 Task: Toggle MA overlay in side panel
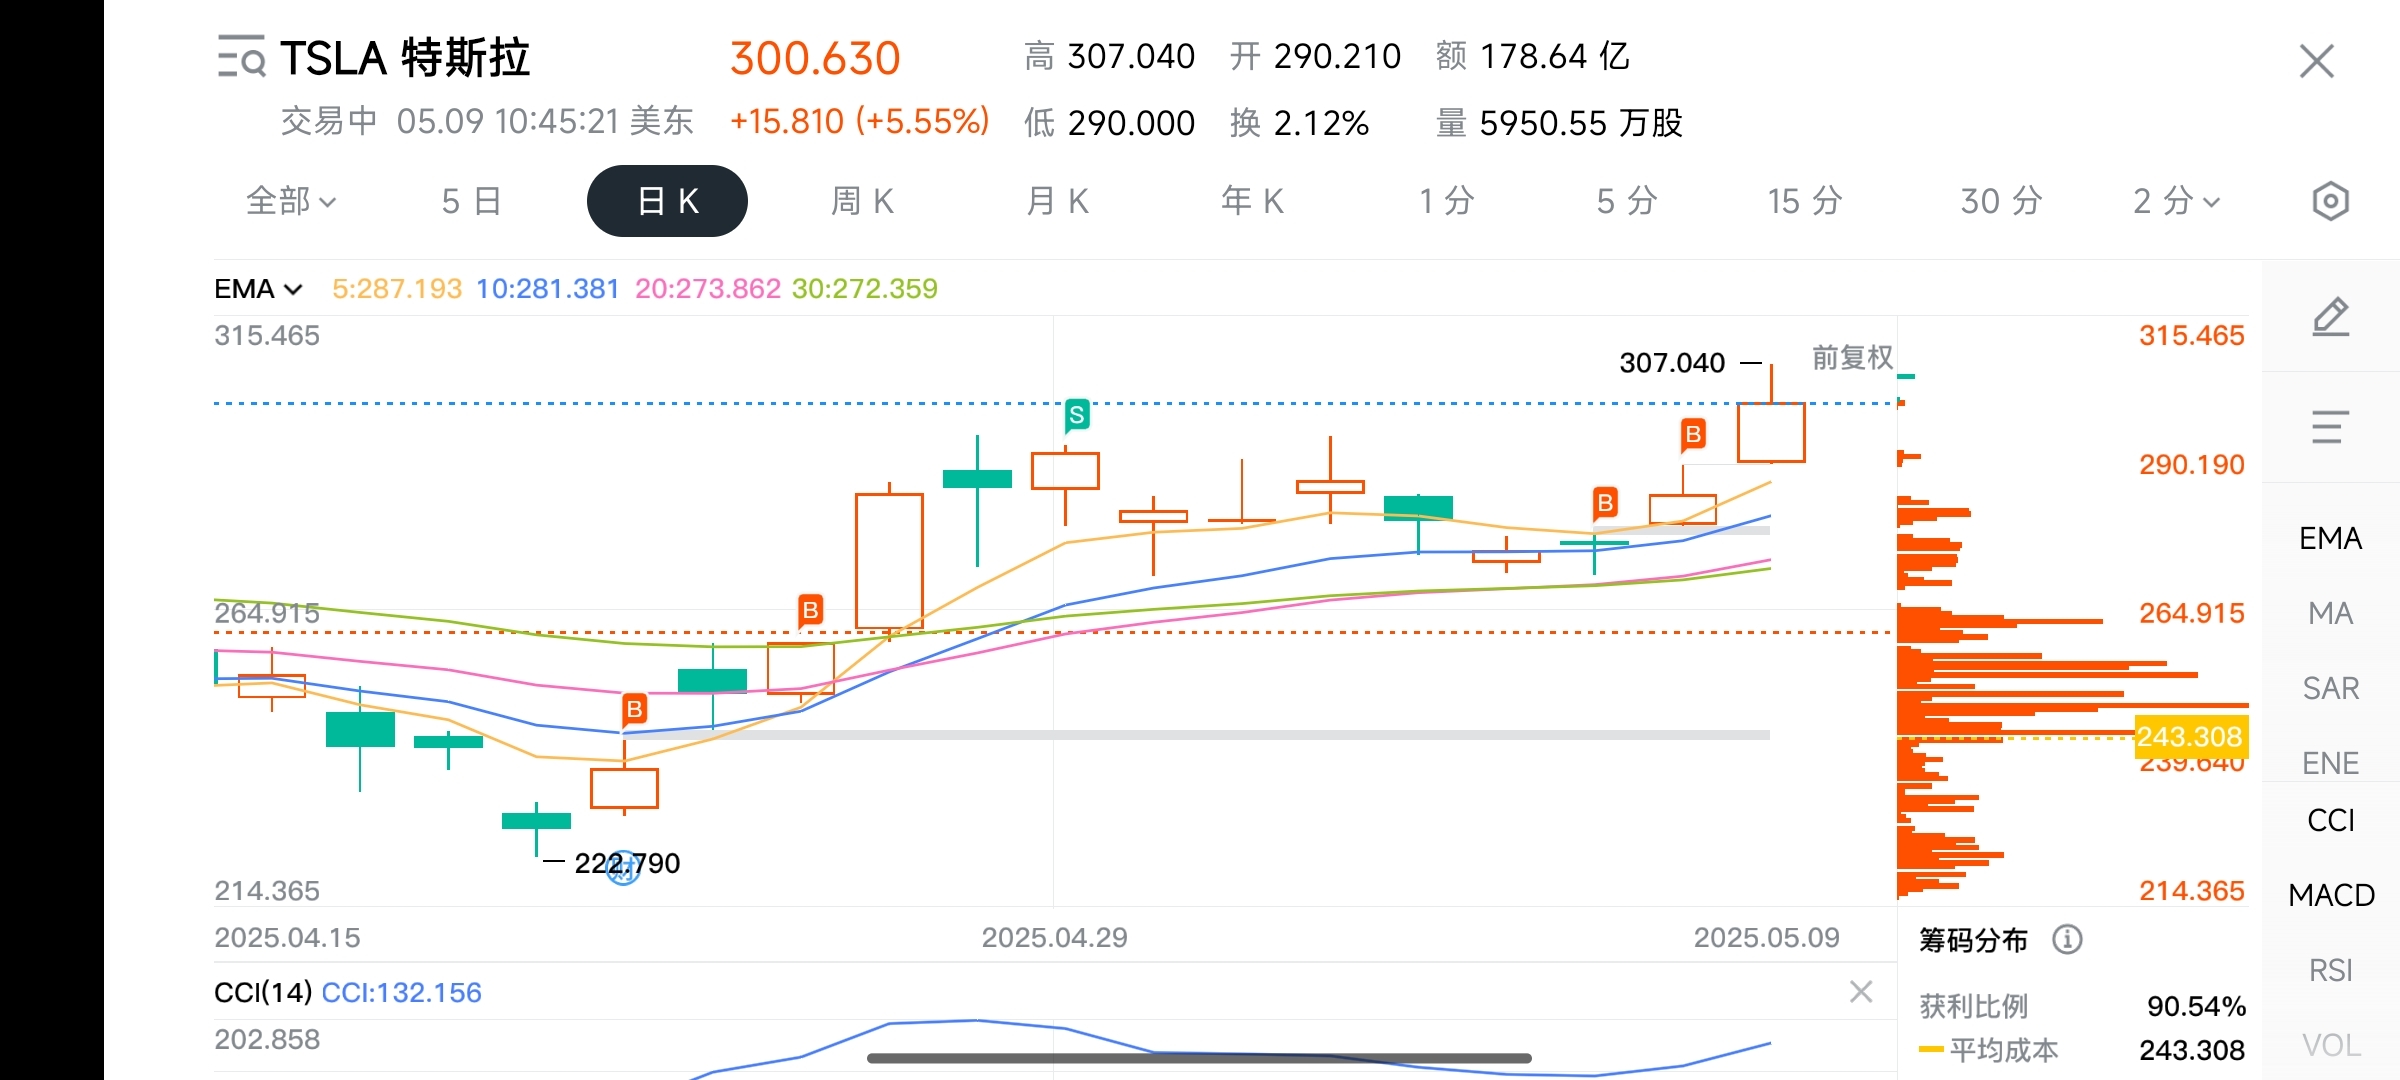2330,613
